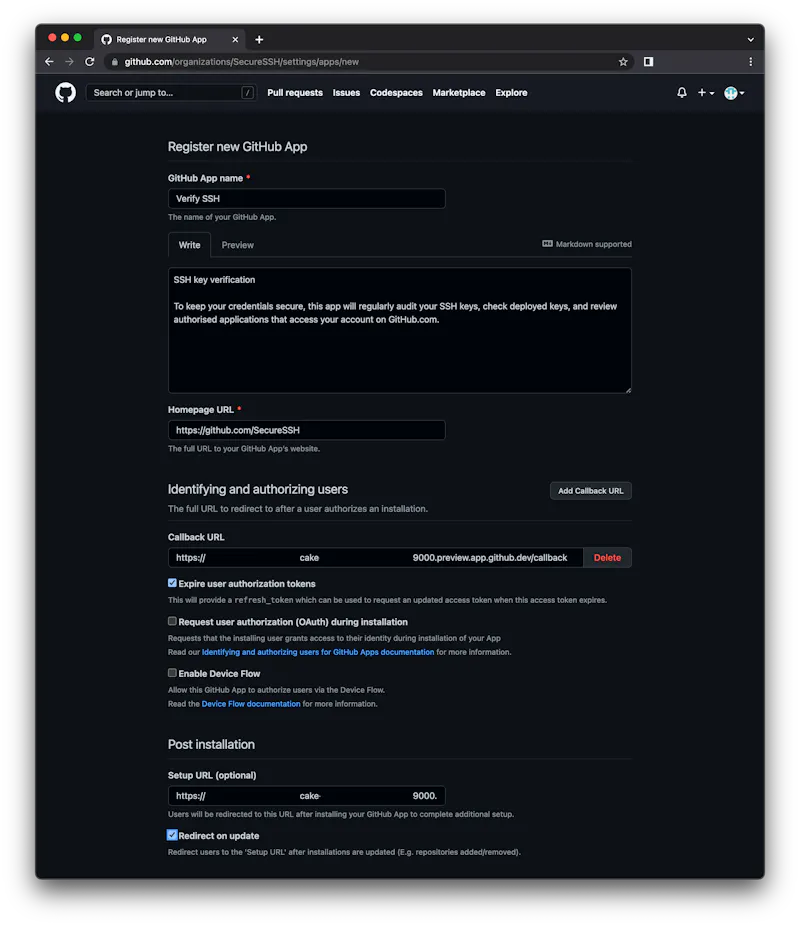
Task: Open Marketplace in navigation
Action: tap(459, 93)
